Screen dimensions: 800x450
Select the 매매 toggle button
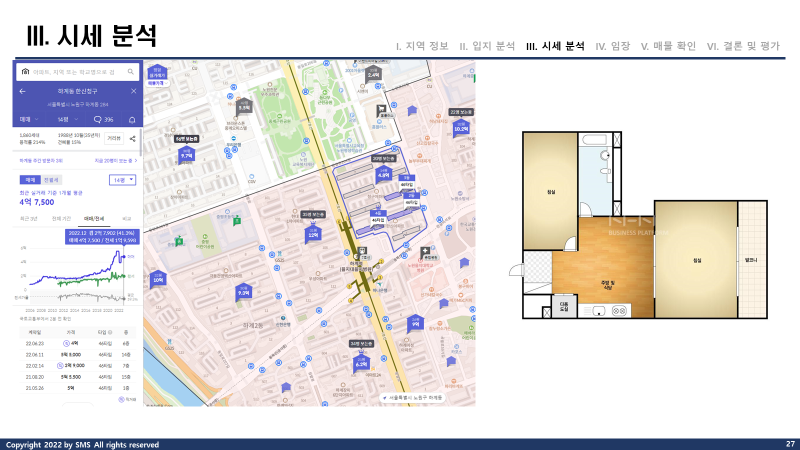[30, 180]
